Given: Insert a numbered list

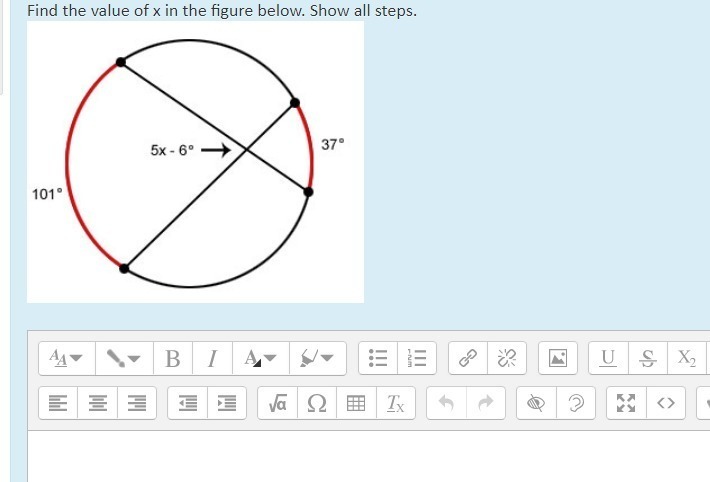Looking at the screenshot, I should coord(413,357).
